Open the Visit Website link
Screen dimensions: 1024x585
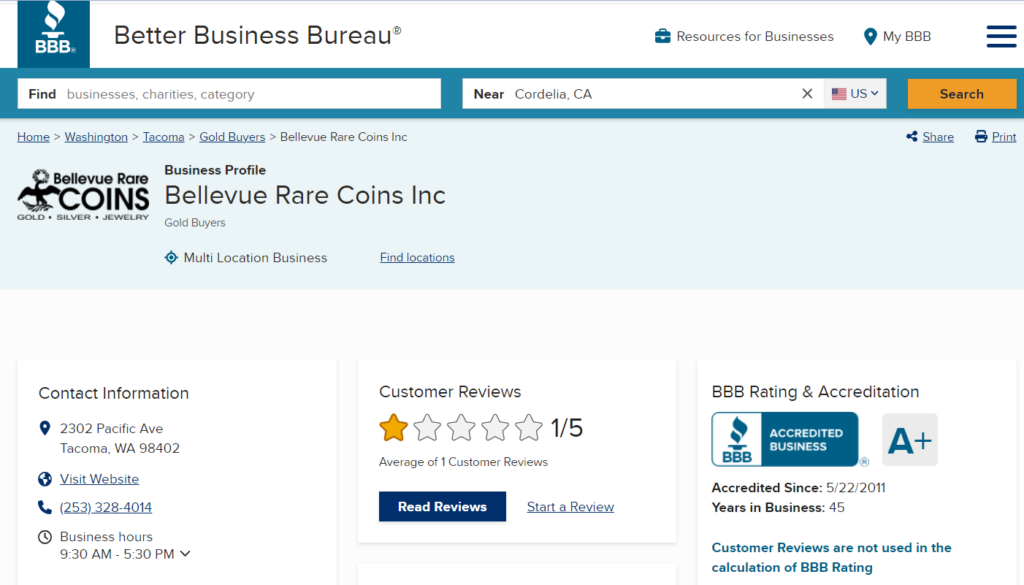[x=99, y=479]
